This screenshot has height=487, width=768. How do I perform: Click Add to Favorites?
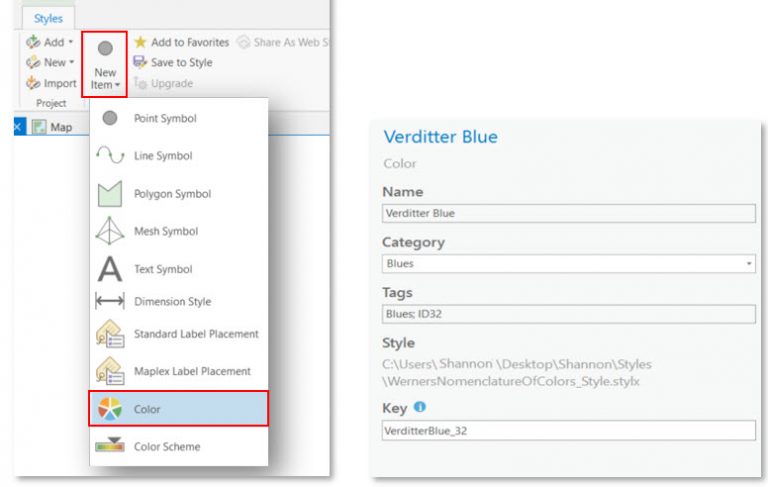click(181, 42)
